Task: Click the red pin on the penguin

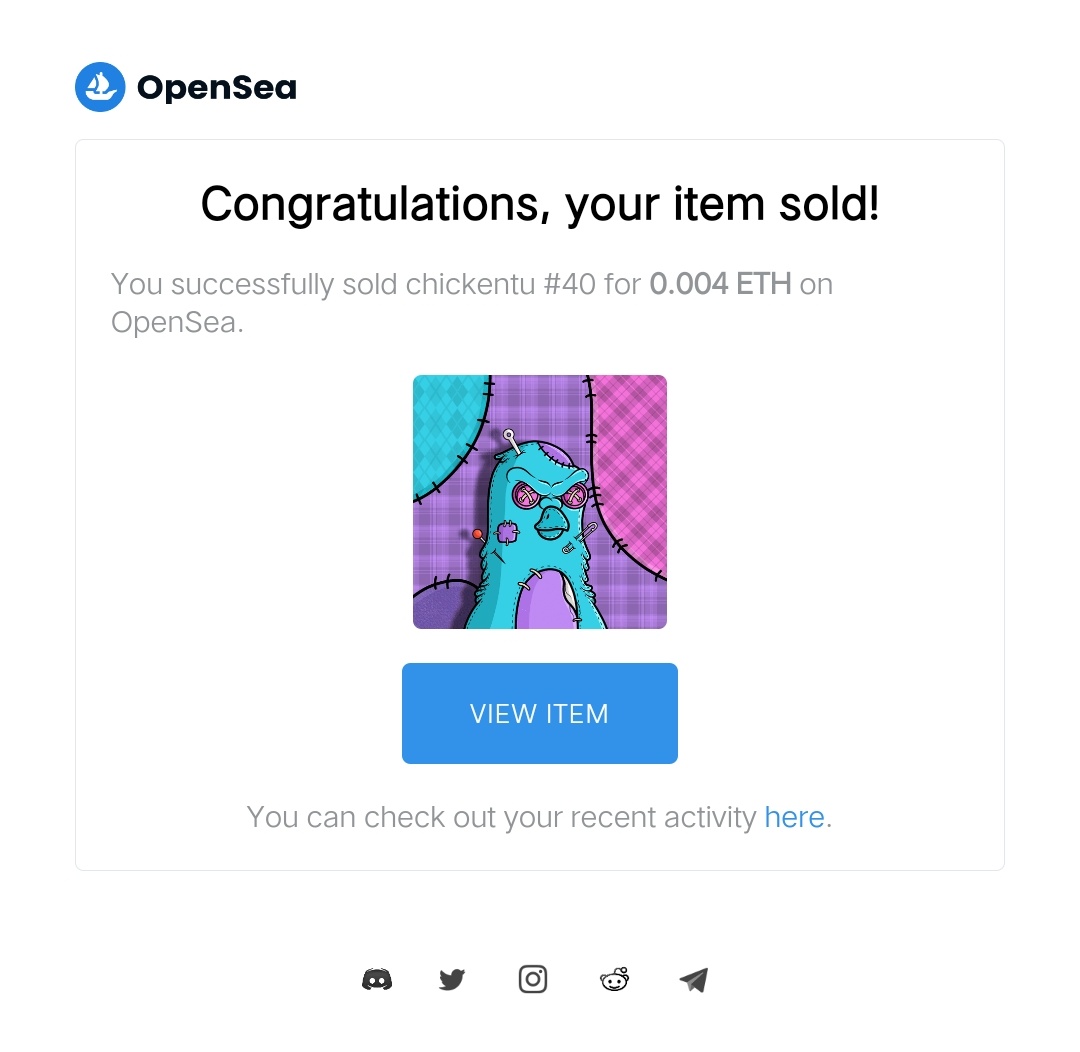Action: 477,534
